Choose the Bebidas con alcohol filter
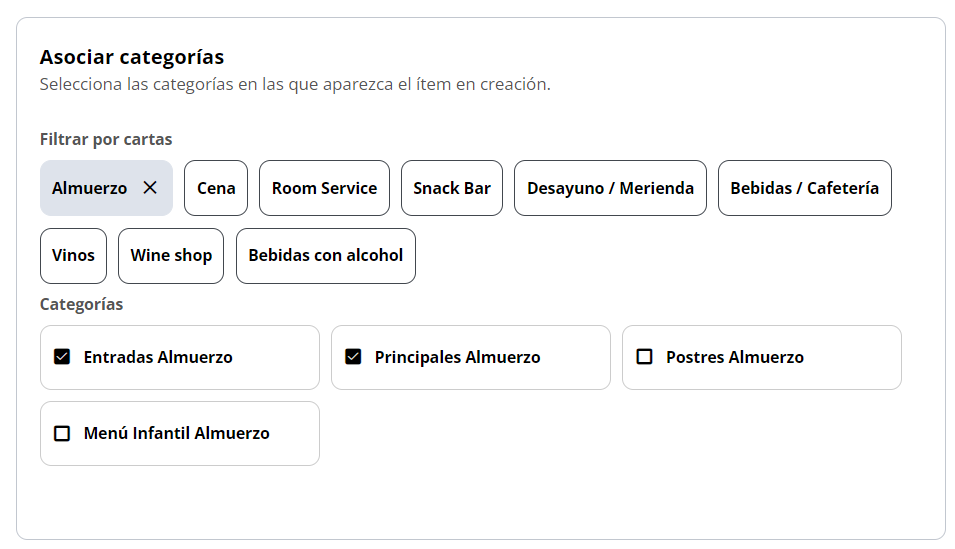955x549 pixels. click(x=326, y=255)
